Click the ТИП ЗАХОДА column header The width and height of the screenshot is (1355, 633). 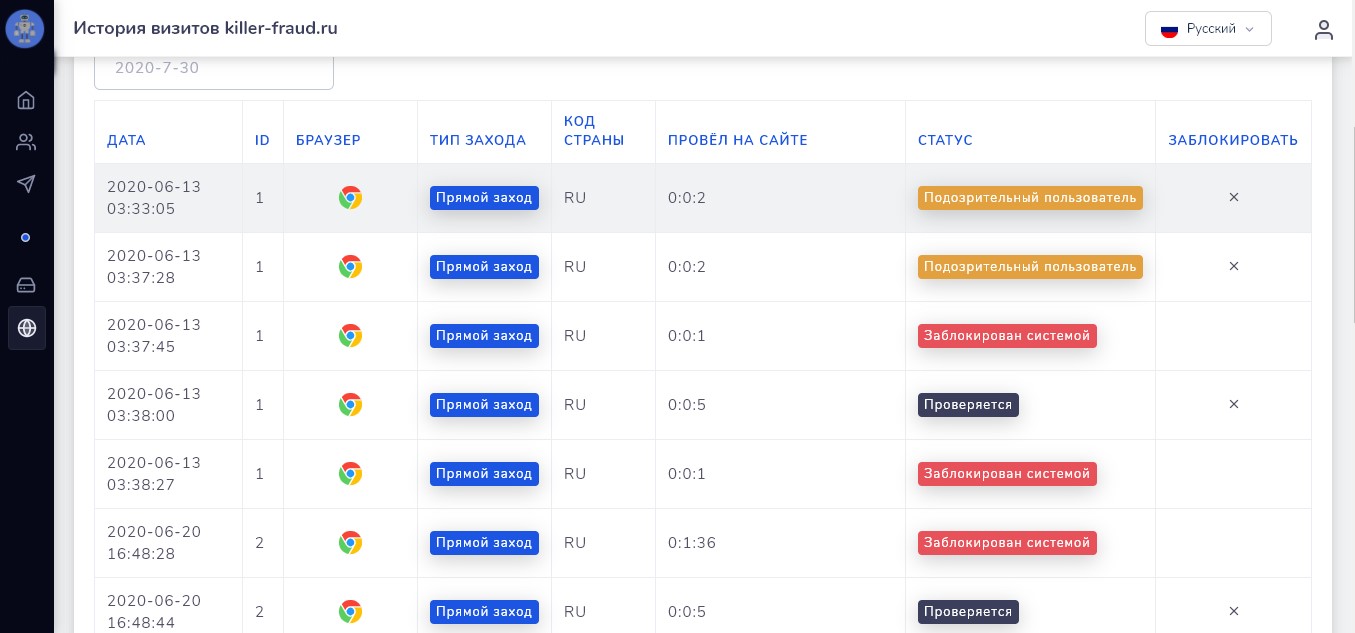(x=478, y=140)
